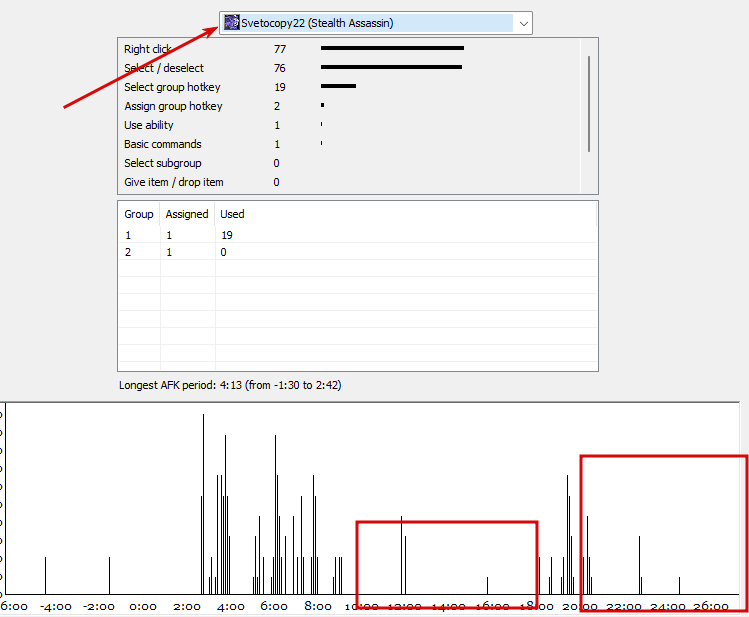Open the Svetocopy22 player dropdown arrow
The image size is (749, 617).
(524, 23)
